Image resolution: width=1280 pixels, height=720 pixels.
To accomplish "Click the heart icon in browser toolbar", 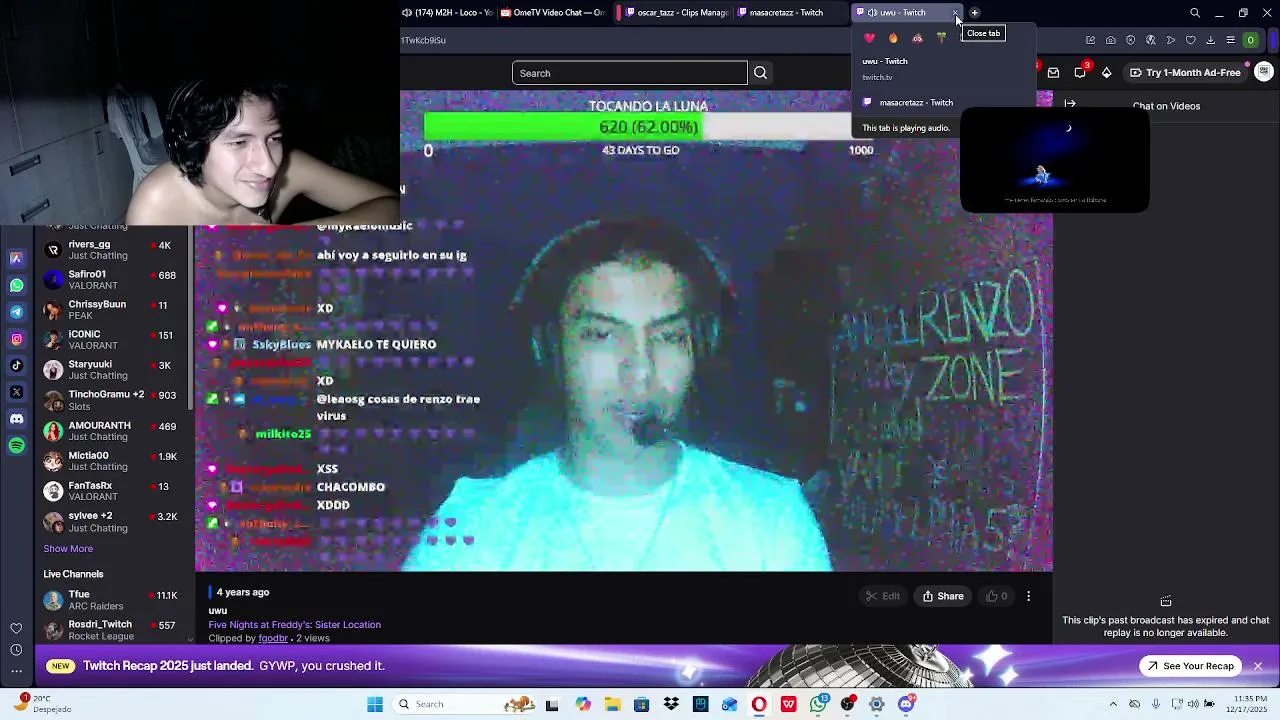I will [1191, 40].
